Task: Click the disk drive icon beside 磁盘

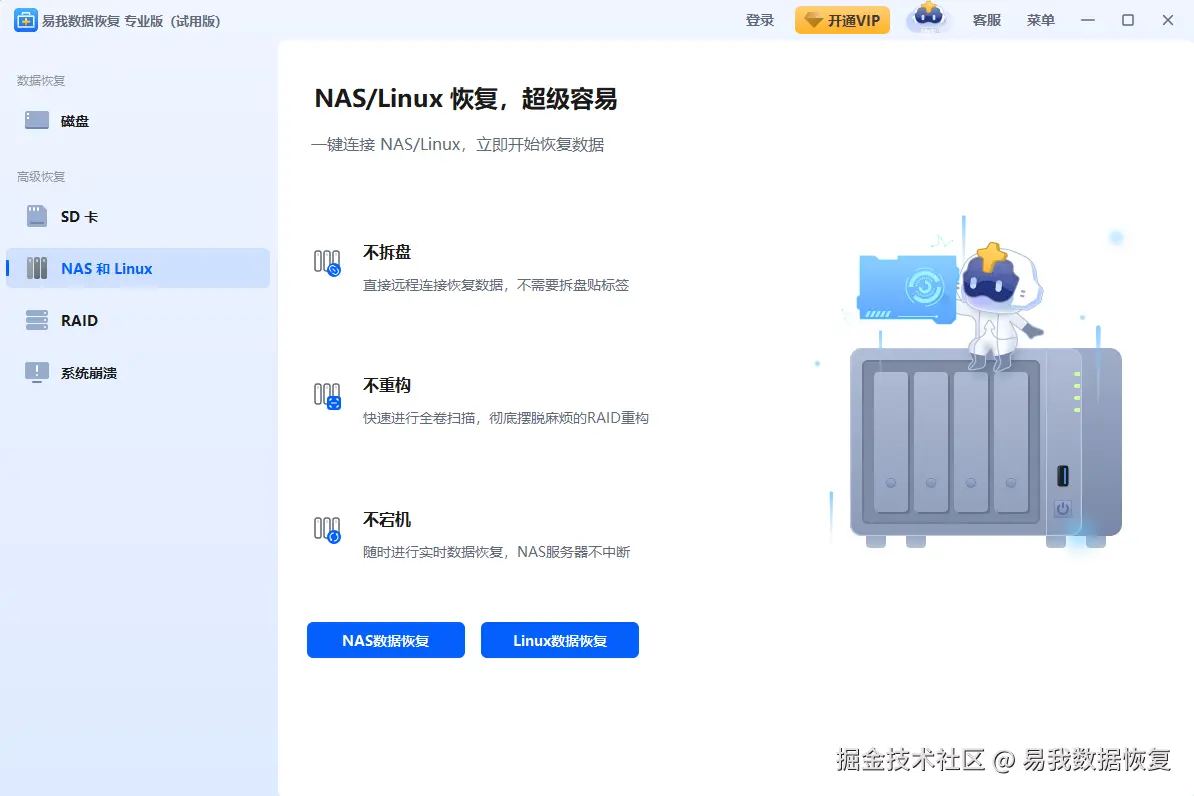Action: [x=37, y=120]
